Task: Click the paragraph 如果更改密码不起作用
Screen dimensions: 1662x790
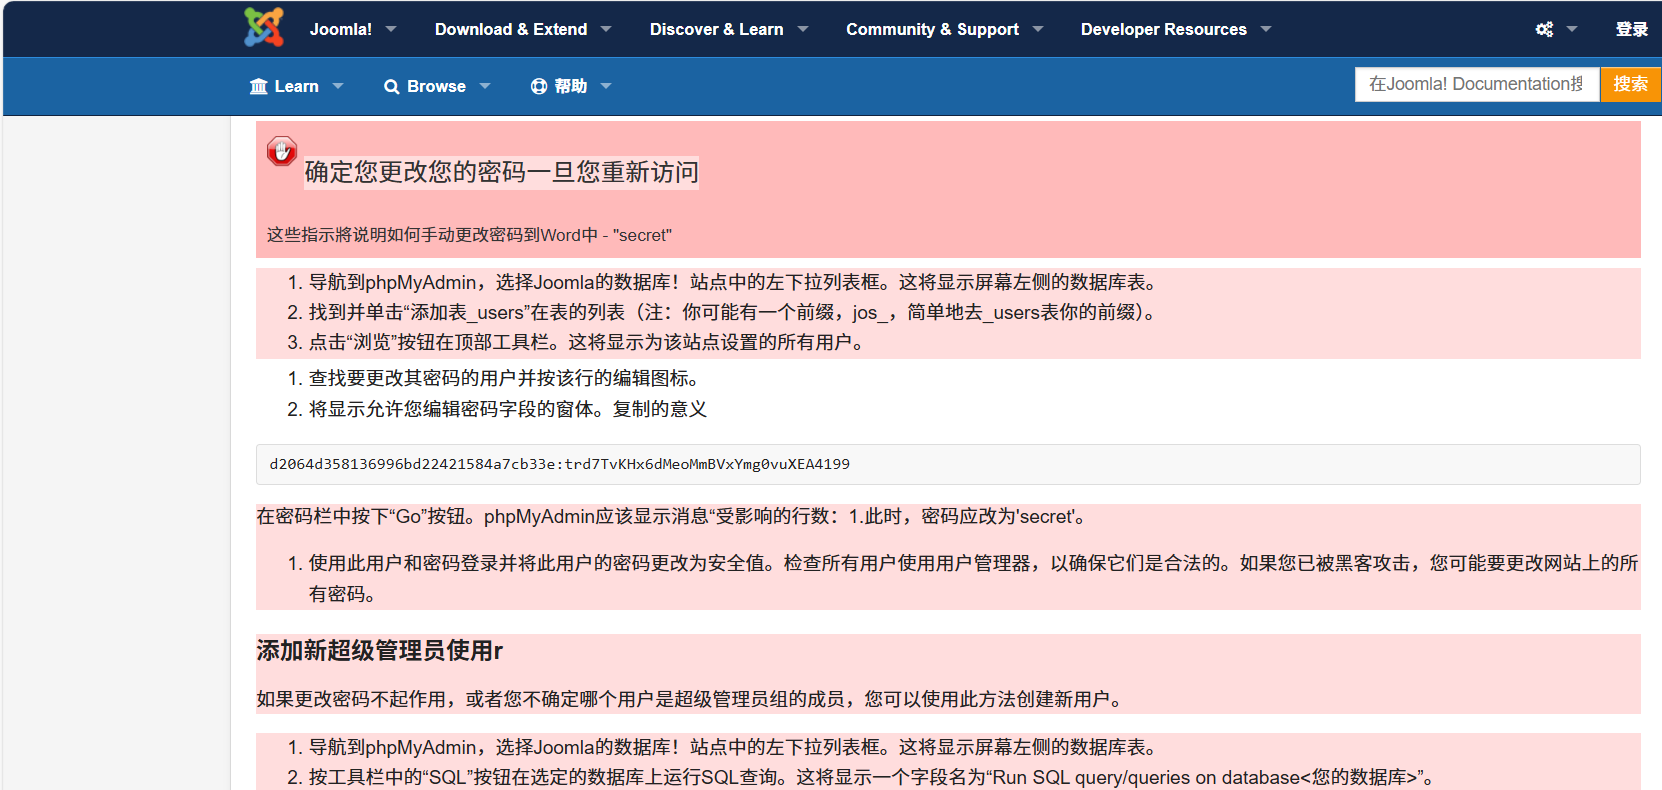Action: (692, 699)
